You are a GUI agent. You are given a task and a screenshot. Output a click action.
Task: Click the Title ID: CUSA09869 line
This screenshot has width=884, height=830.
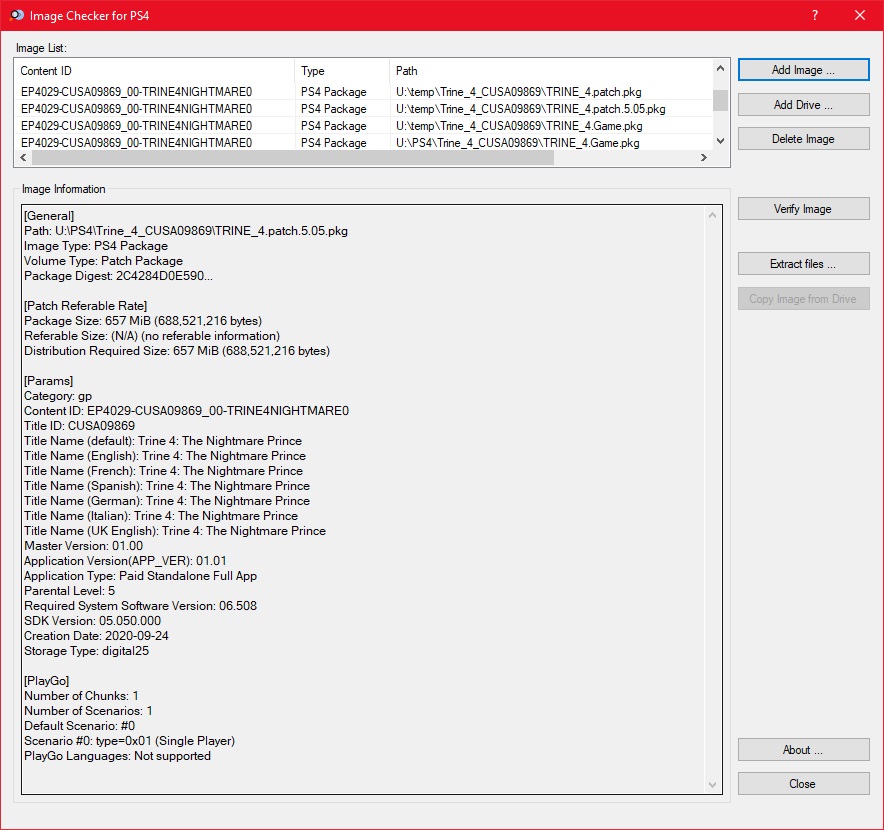tap(79, 426)
